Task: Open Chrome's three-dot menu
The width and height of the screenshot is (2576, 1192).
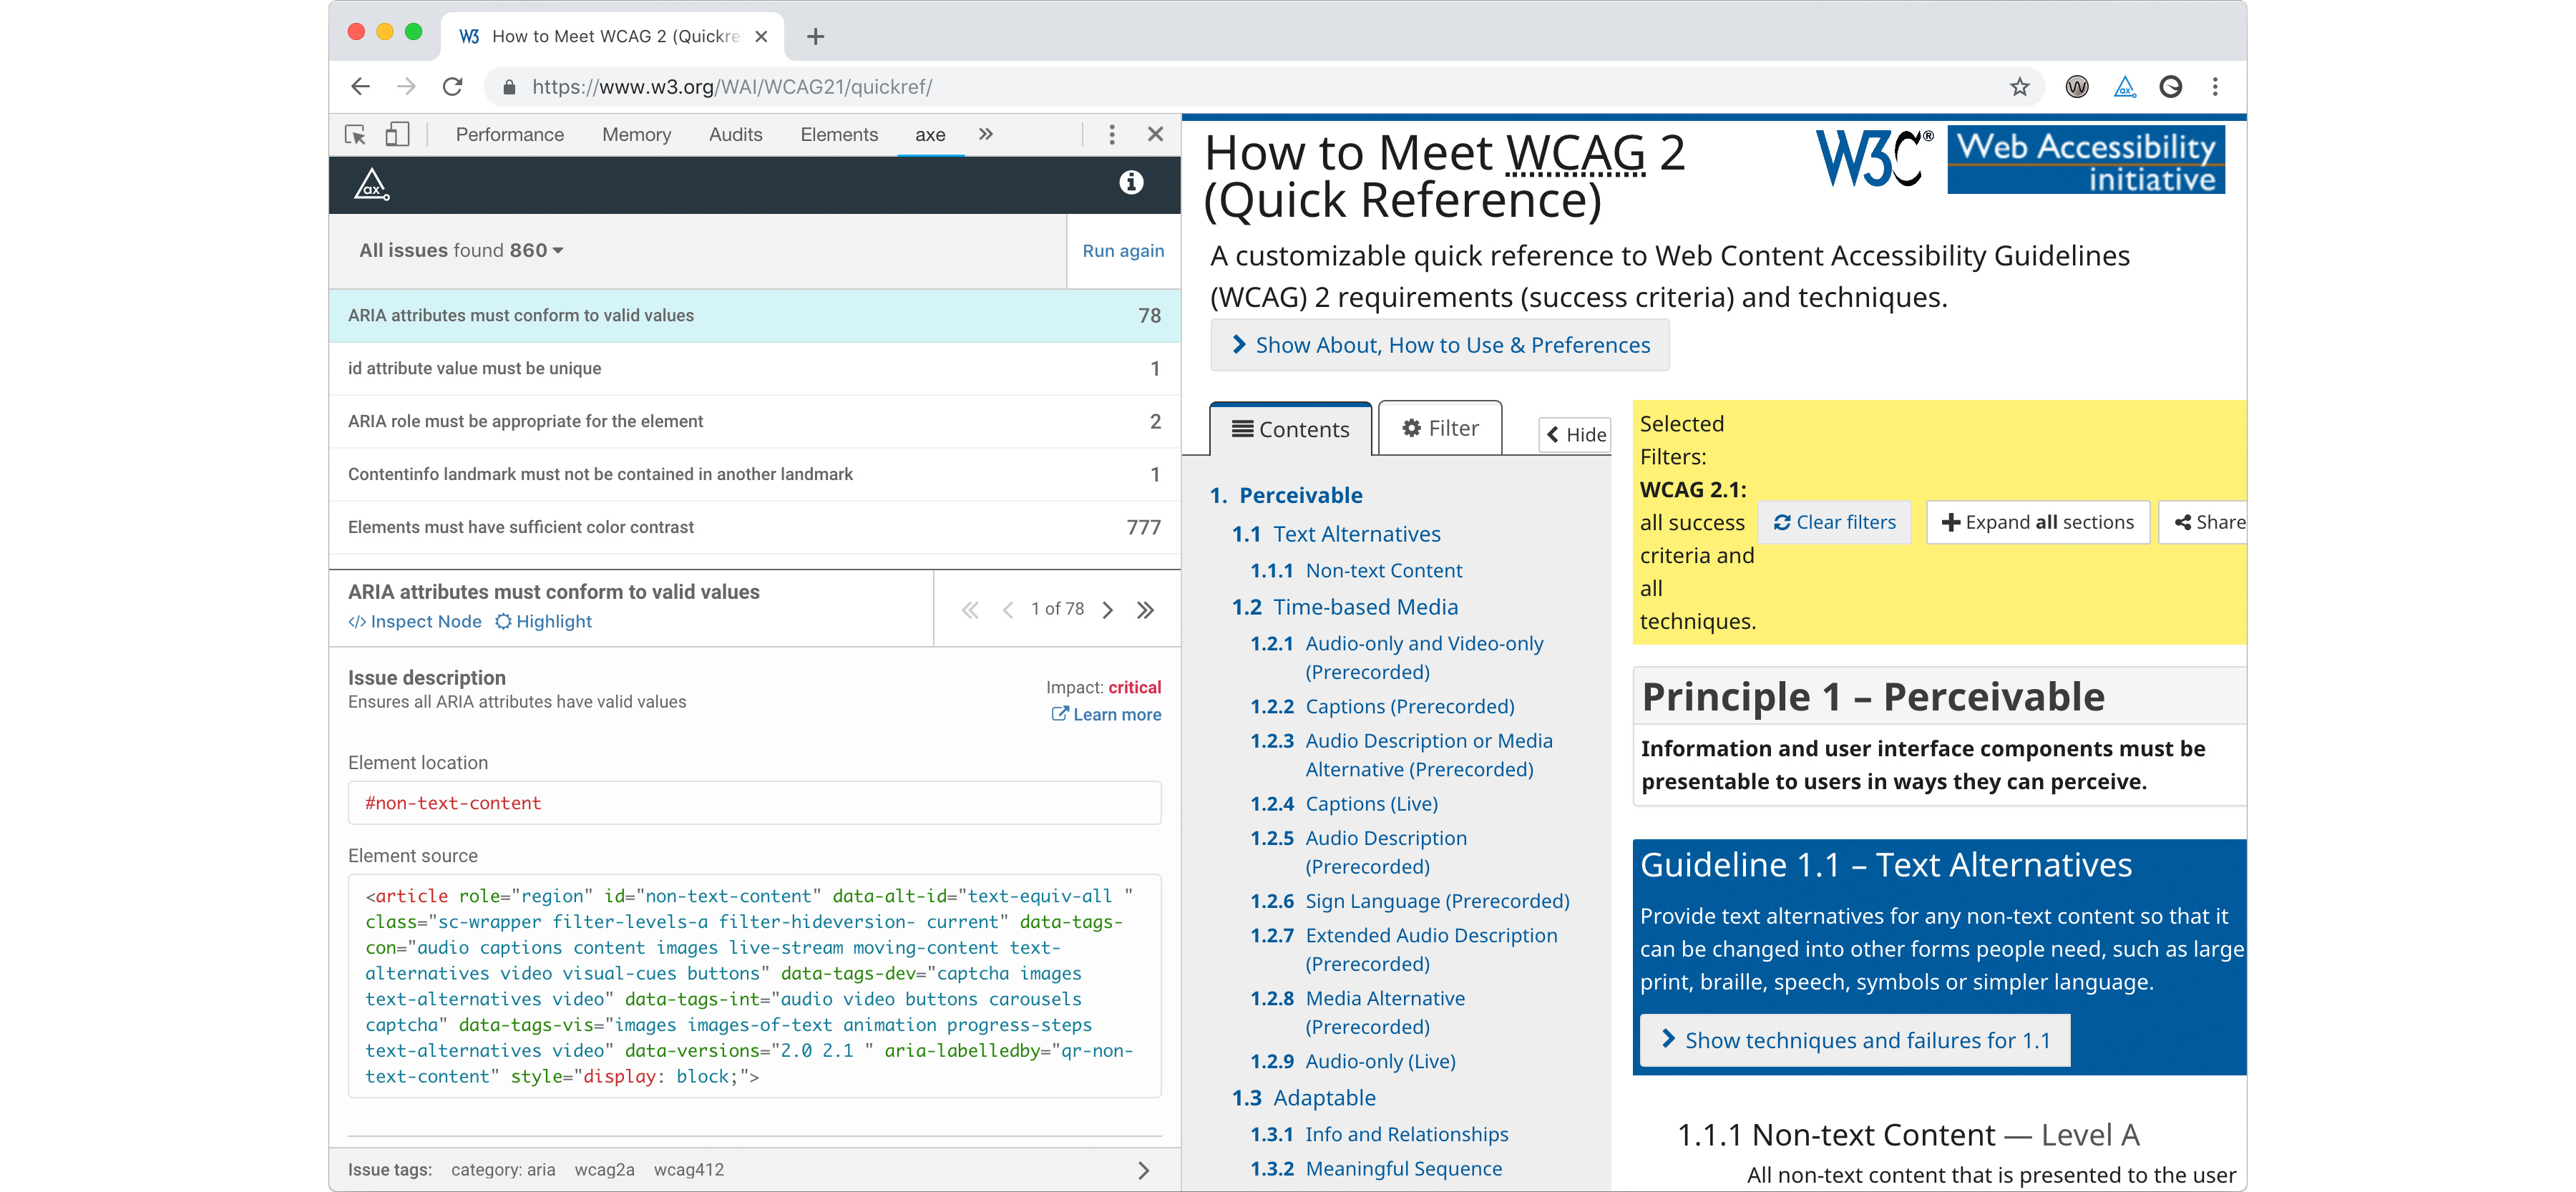Action: coord(2215,87)
